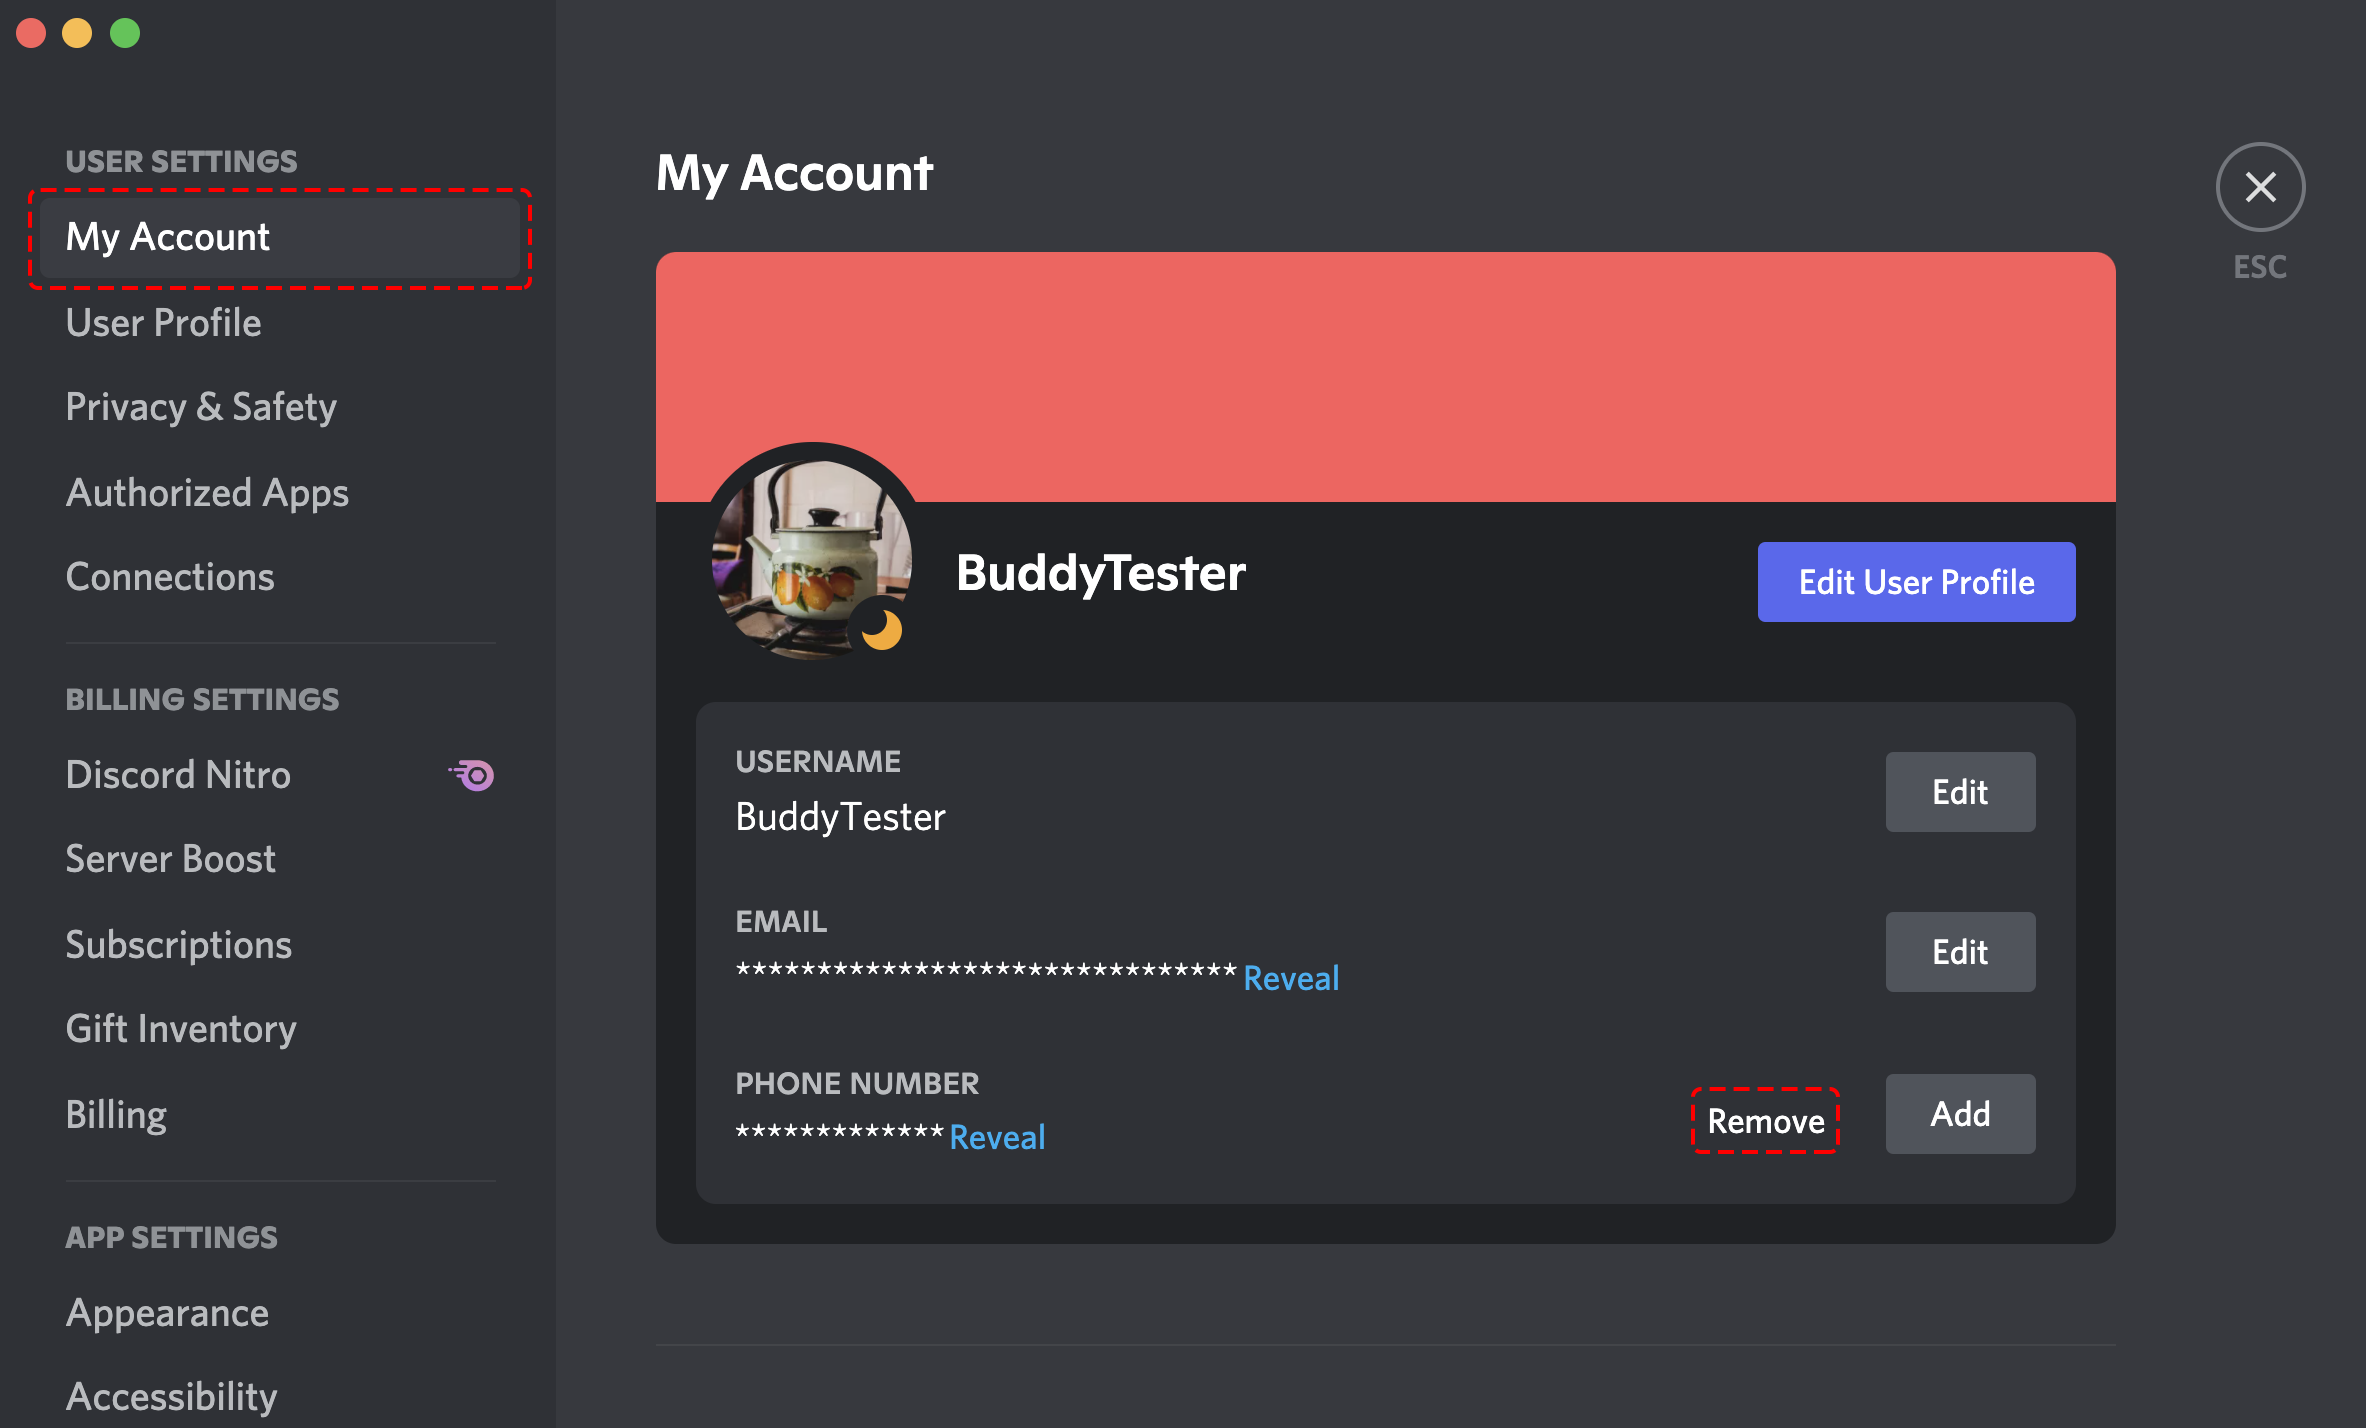Open Authorized Apps settings section
The image size is (2366, 1428).
pos(206,492)
